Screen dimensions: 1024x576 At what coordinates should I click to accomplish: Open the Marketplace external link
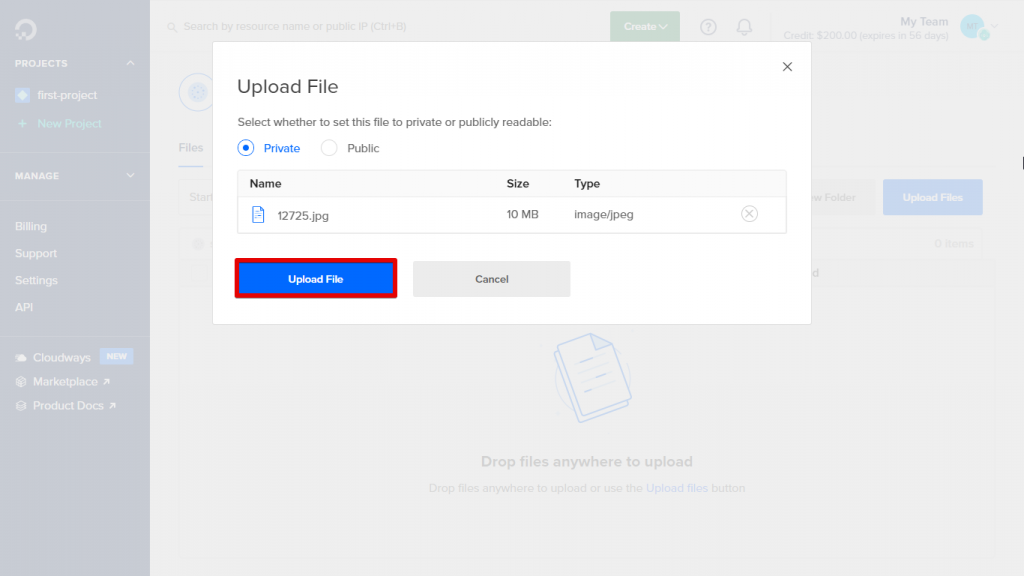[x=63, y=381]
